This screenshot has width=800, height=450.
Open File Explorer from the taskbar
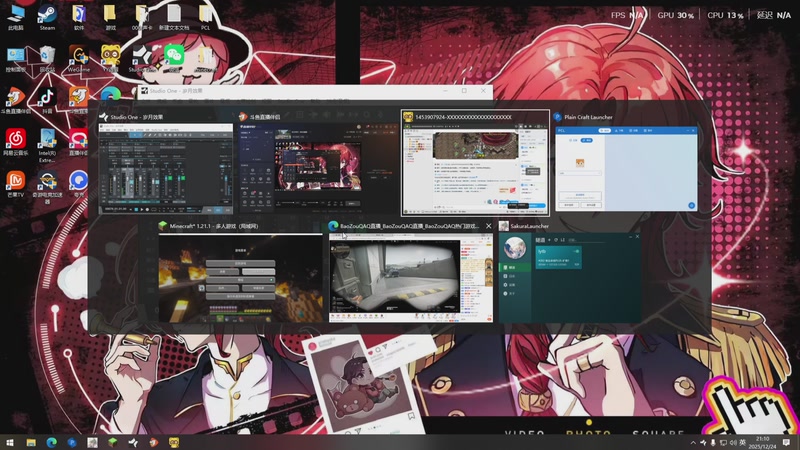(31, 442)
